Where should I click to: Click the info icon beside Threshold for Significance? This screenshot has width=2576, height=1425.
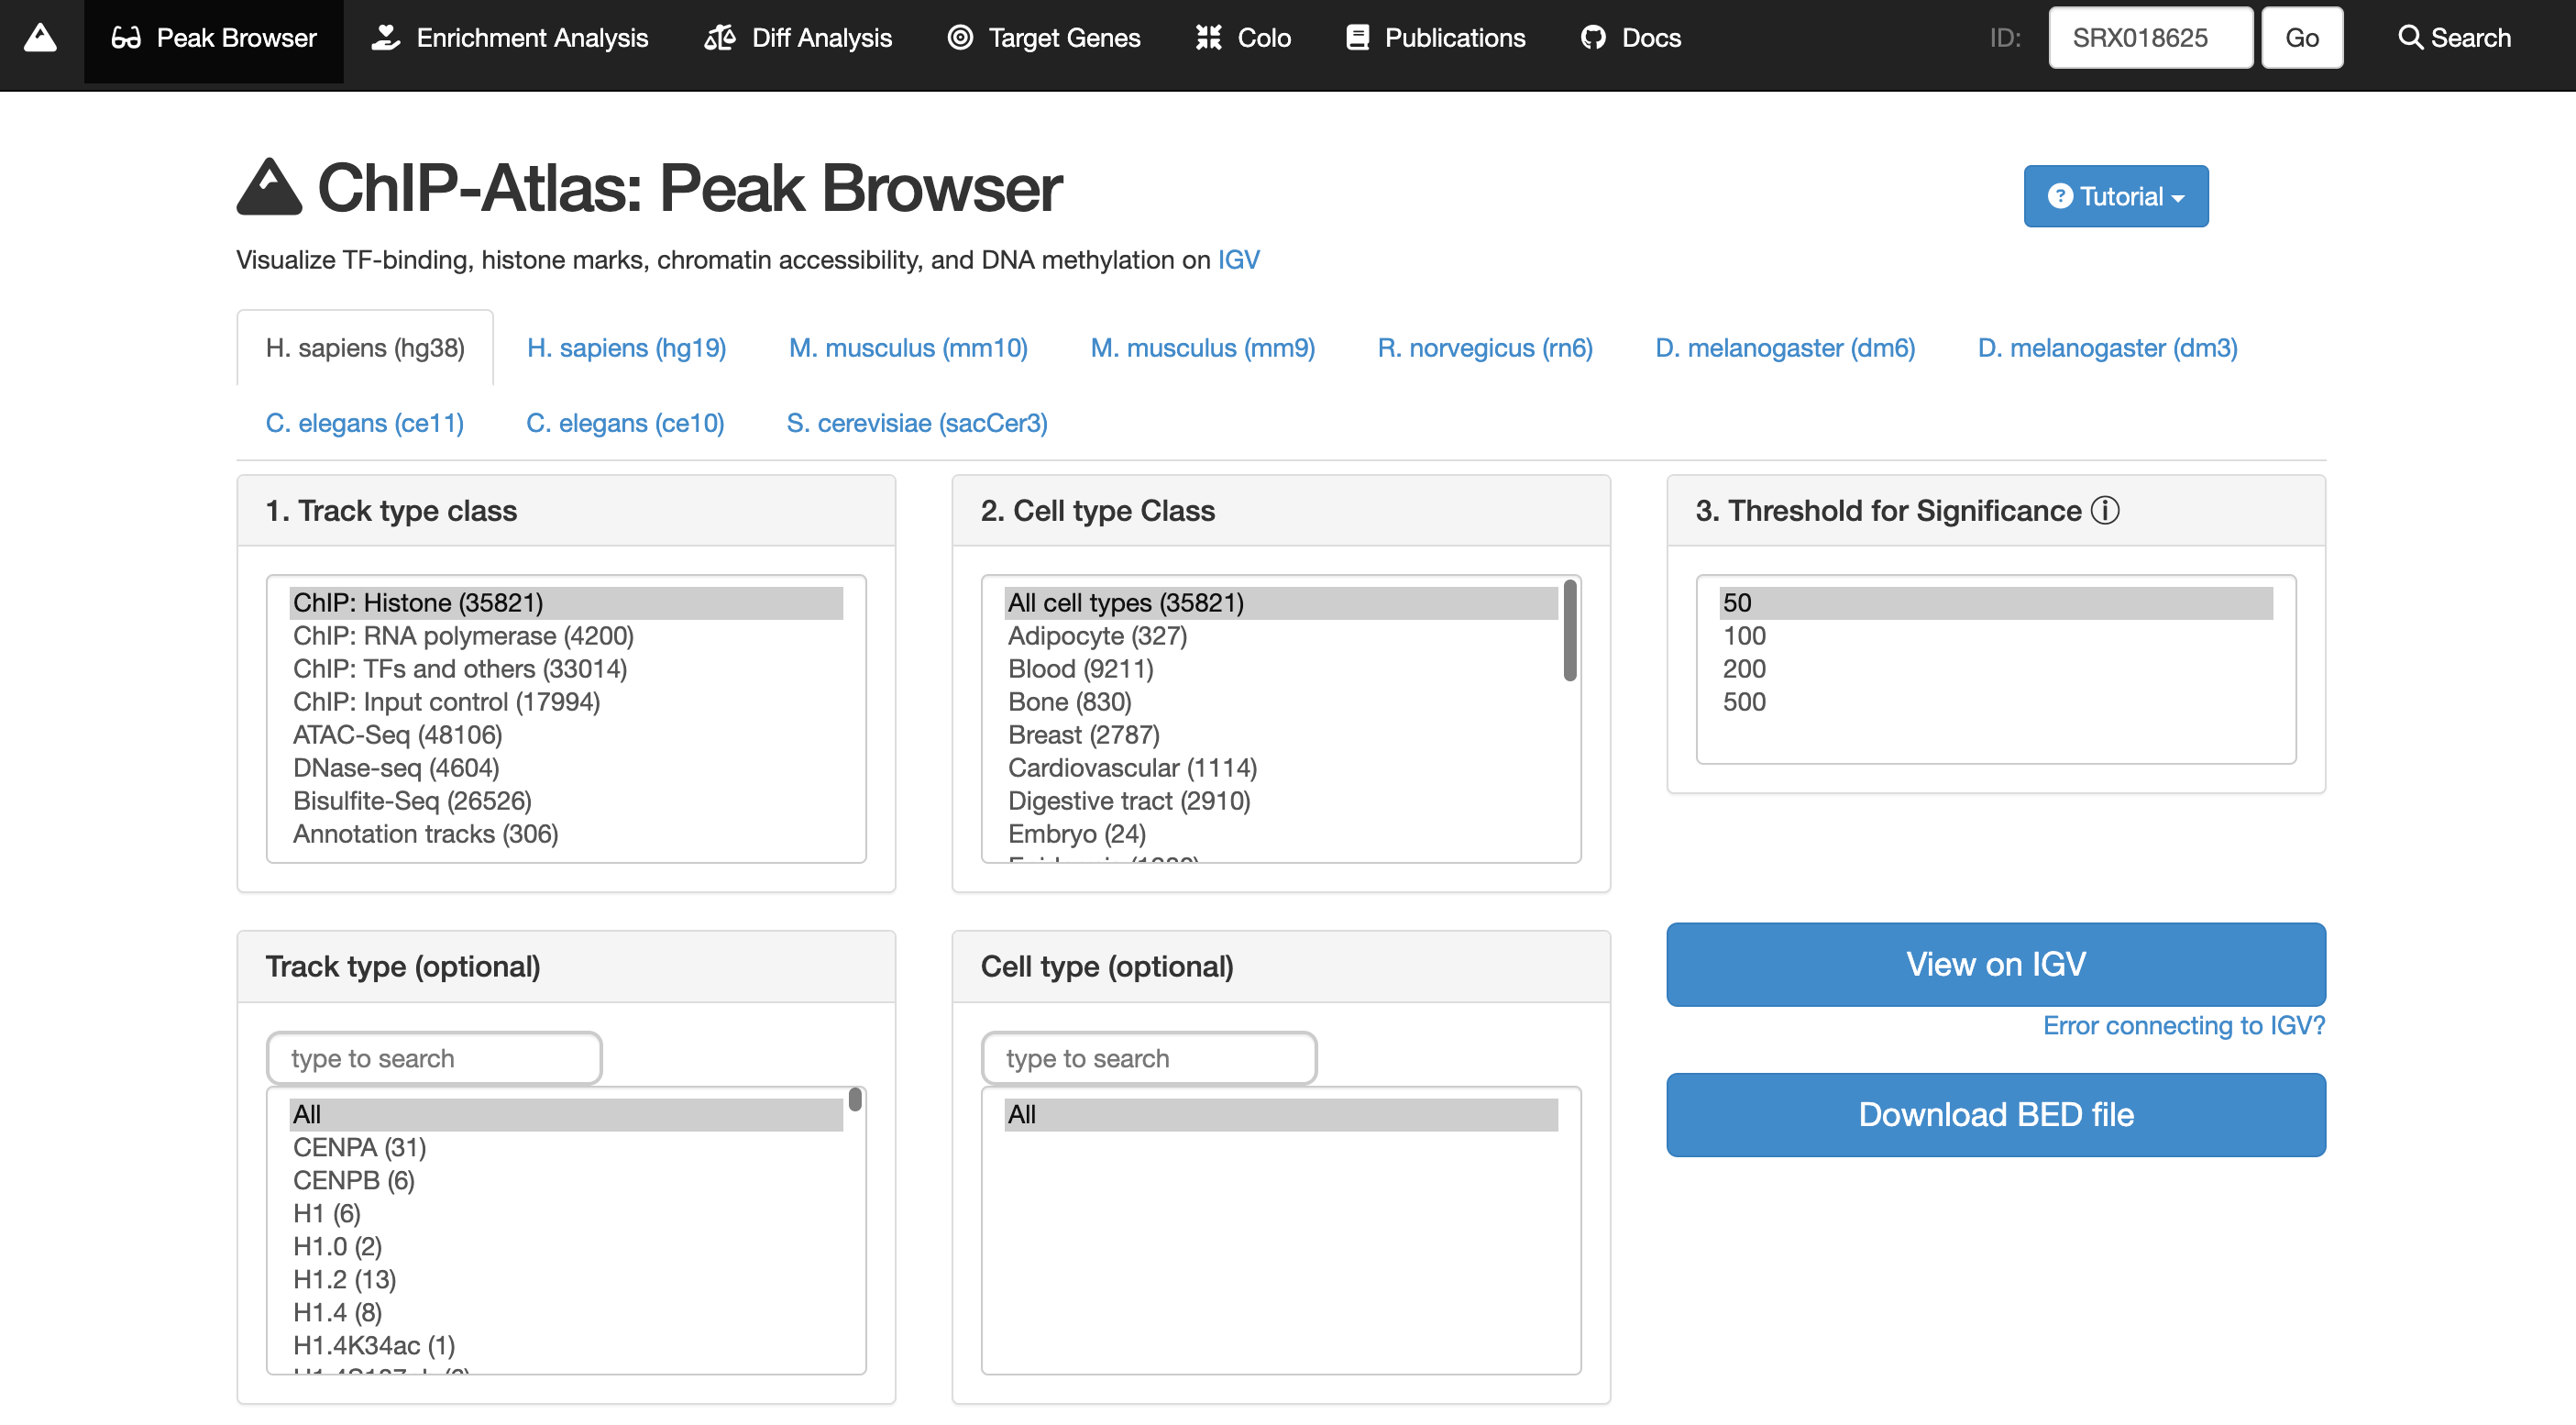coord(2105,510)
